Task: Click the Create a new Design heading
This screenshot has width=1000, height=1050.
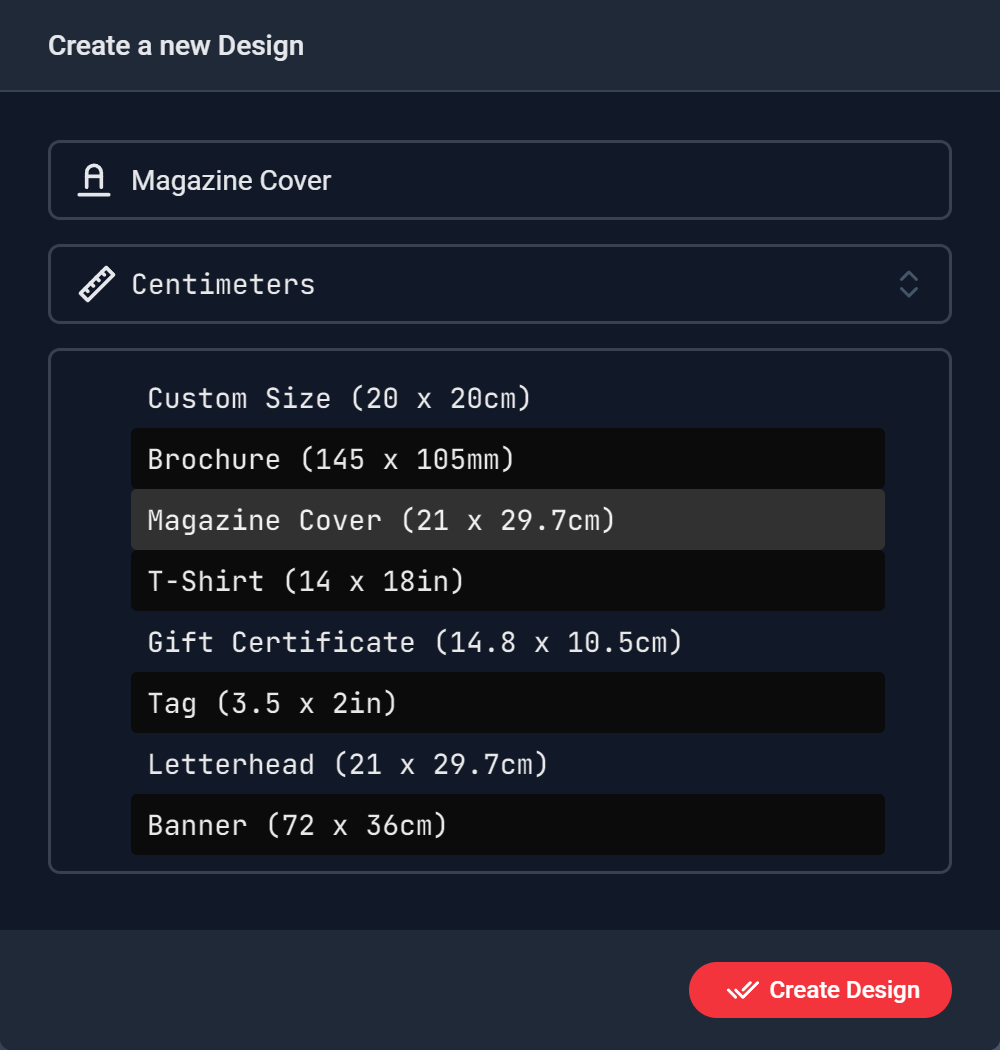Action: click(176, 46)
